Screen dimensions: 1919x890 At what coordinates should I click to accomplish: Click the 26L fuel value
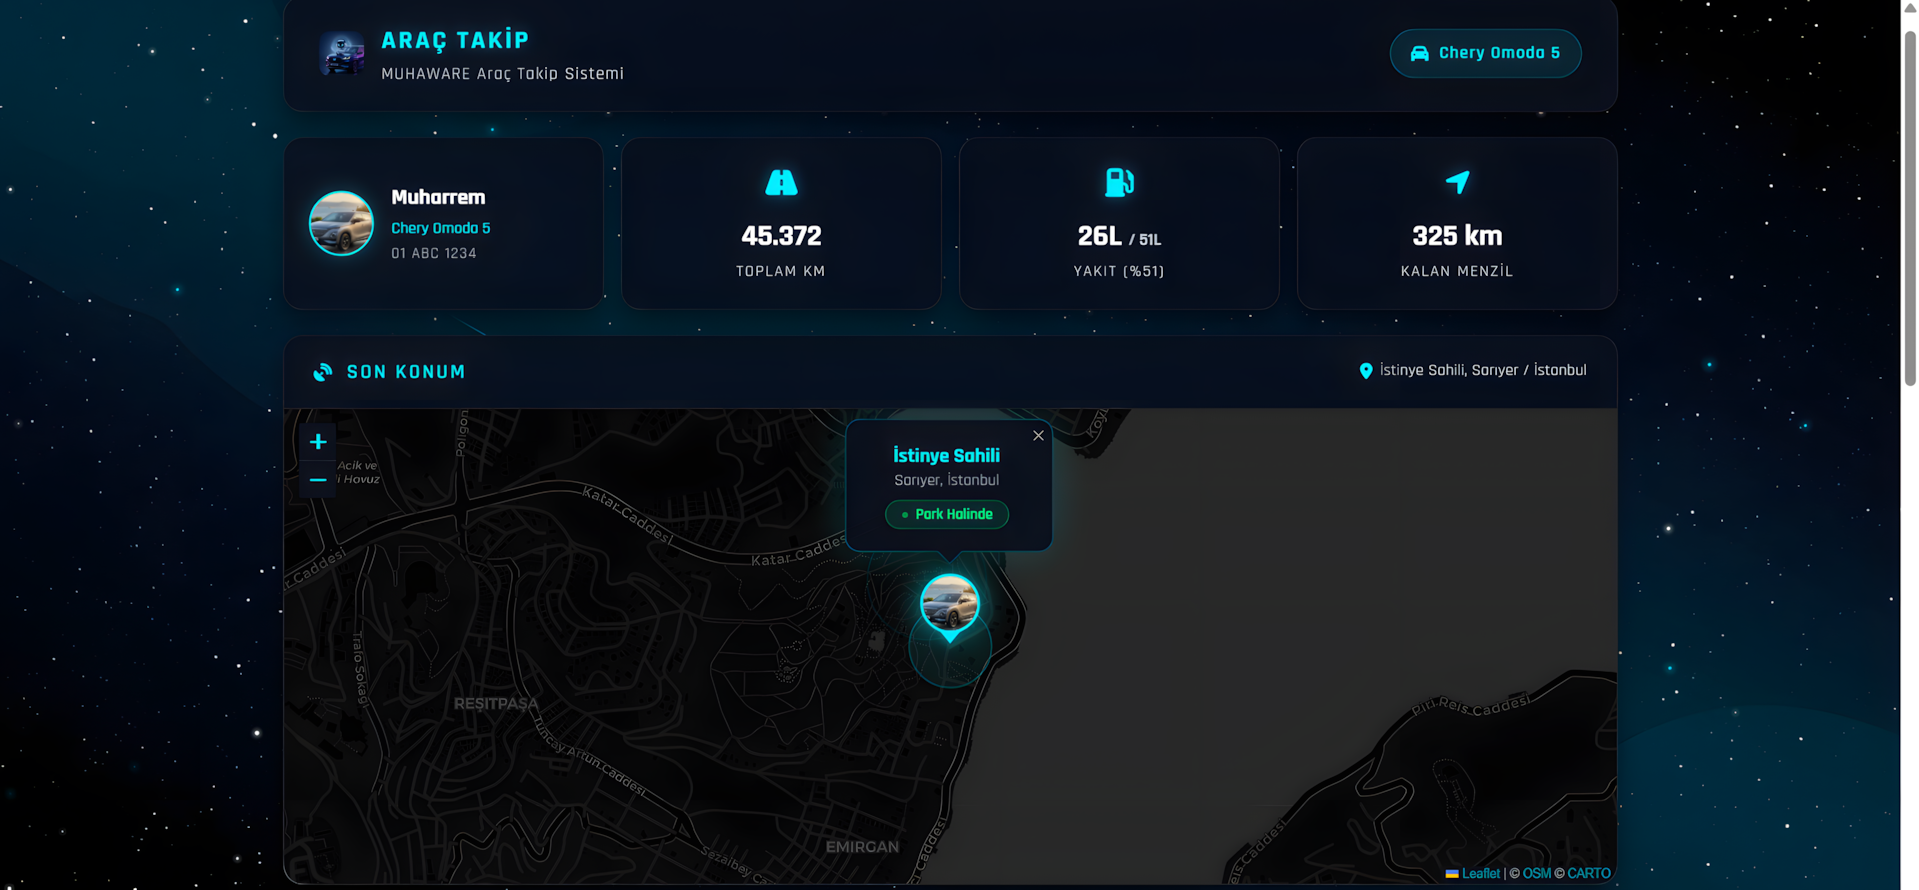(x=1099, y=236)
